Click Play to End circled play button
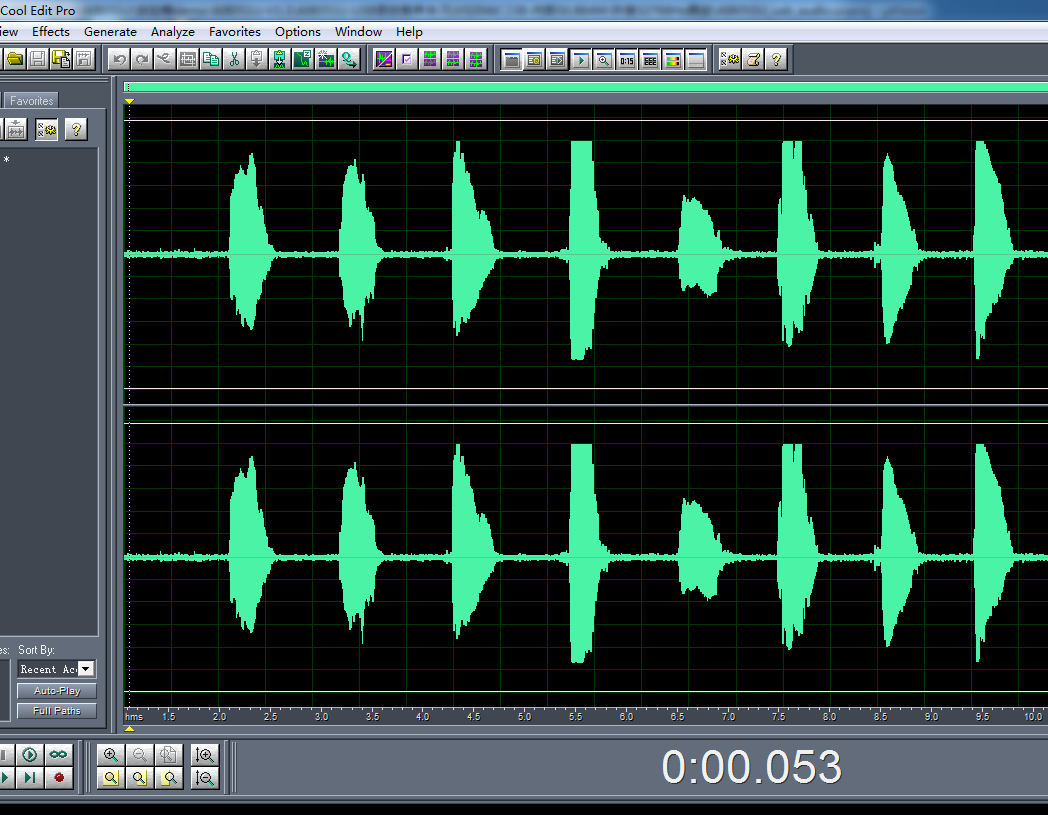 click(29, 755)
